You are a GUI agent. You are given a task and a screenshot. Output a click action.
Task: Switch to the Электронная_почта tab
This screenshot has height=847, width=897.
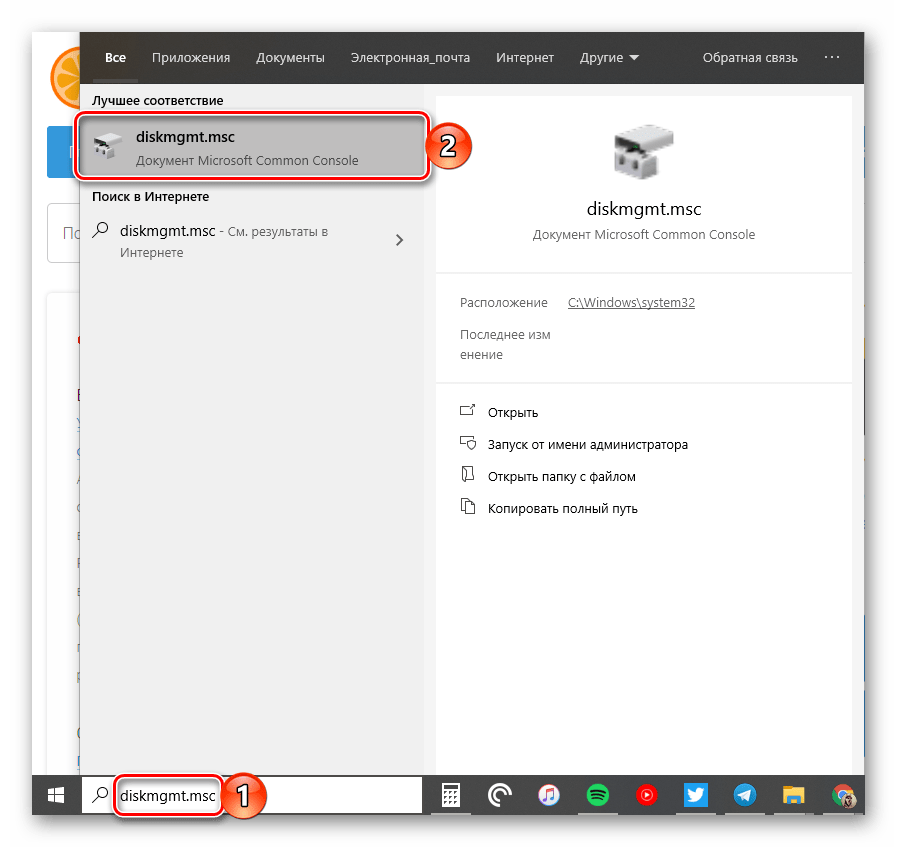tap(410, 58)
